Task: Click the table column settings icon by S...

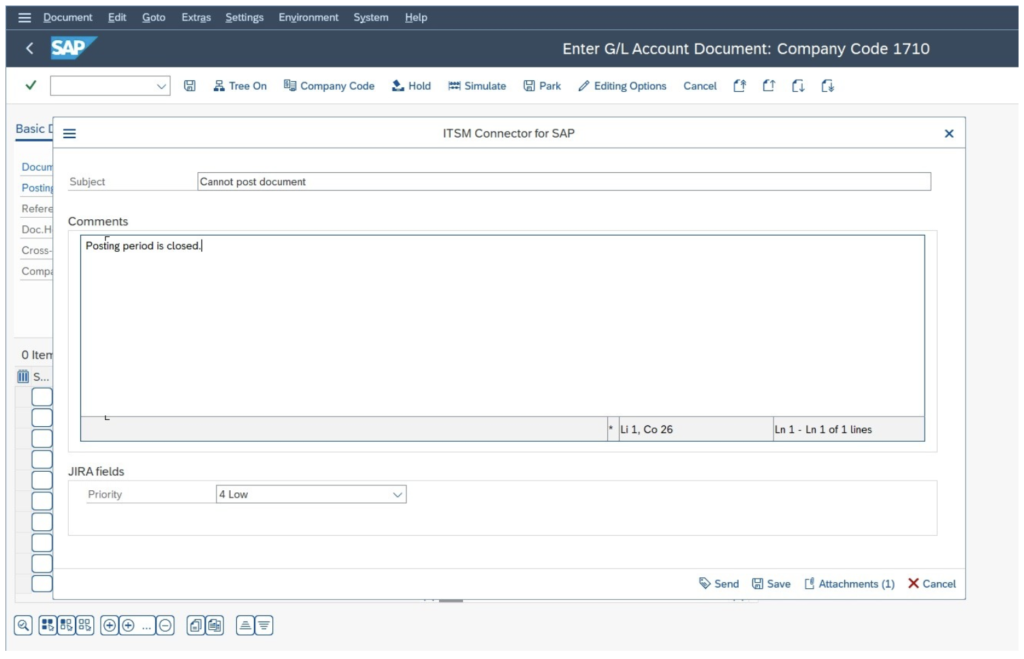Action: 23,376
